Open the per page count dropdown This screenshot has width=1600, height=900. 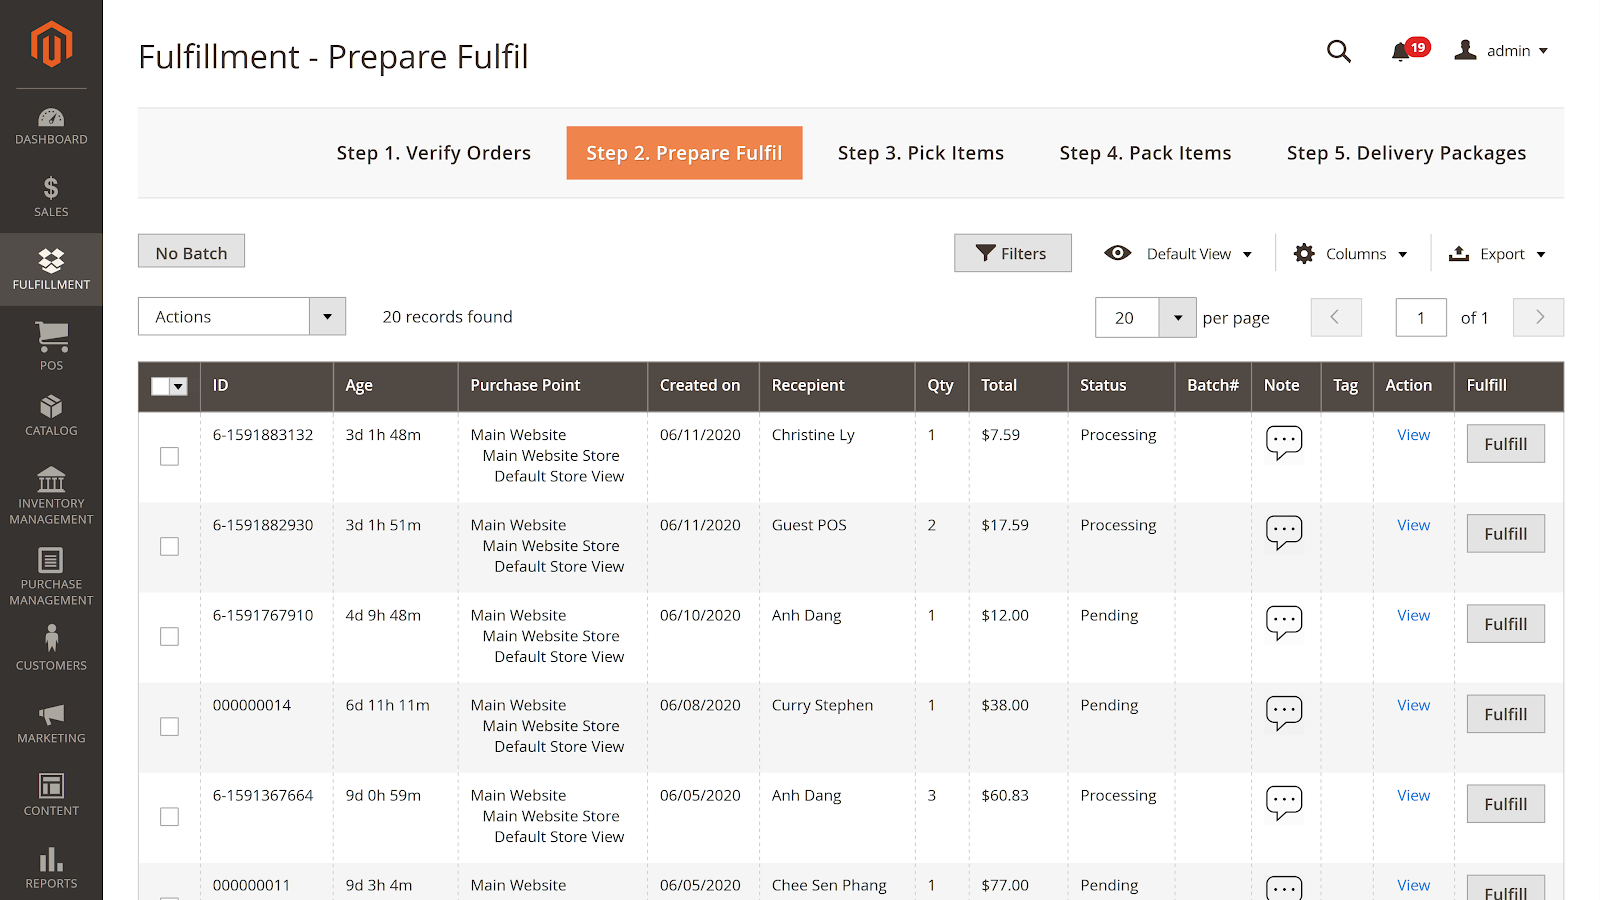[x=1177, y=318]
